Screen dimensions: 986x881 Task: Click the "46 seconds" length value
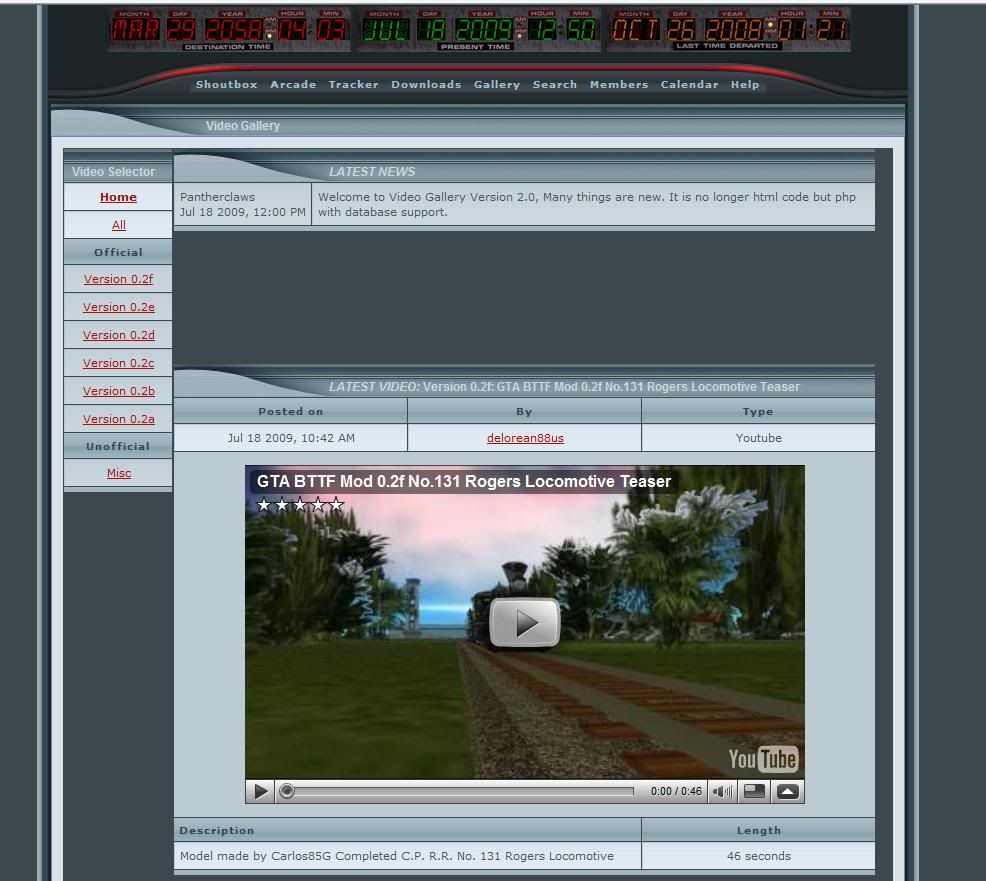[x=758, y=856]
